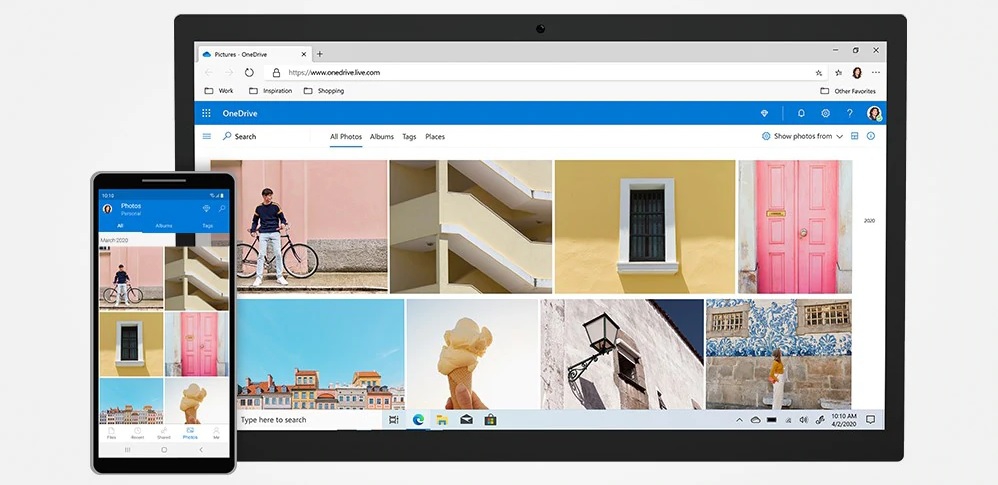Select the Pictures - OneDrive browser tab

coord(254,55)
